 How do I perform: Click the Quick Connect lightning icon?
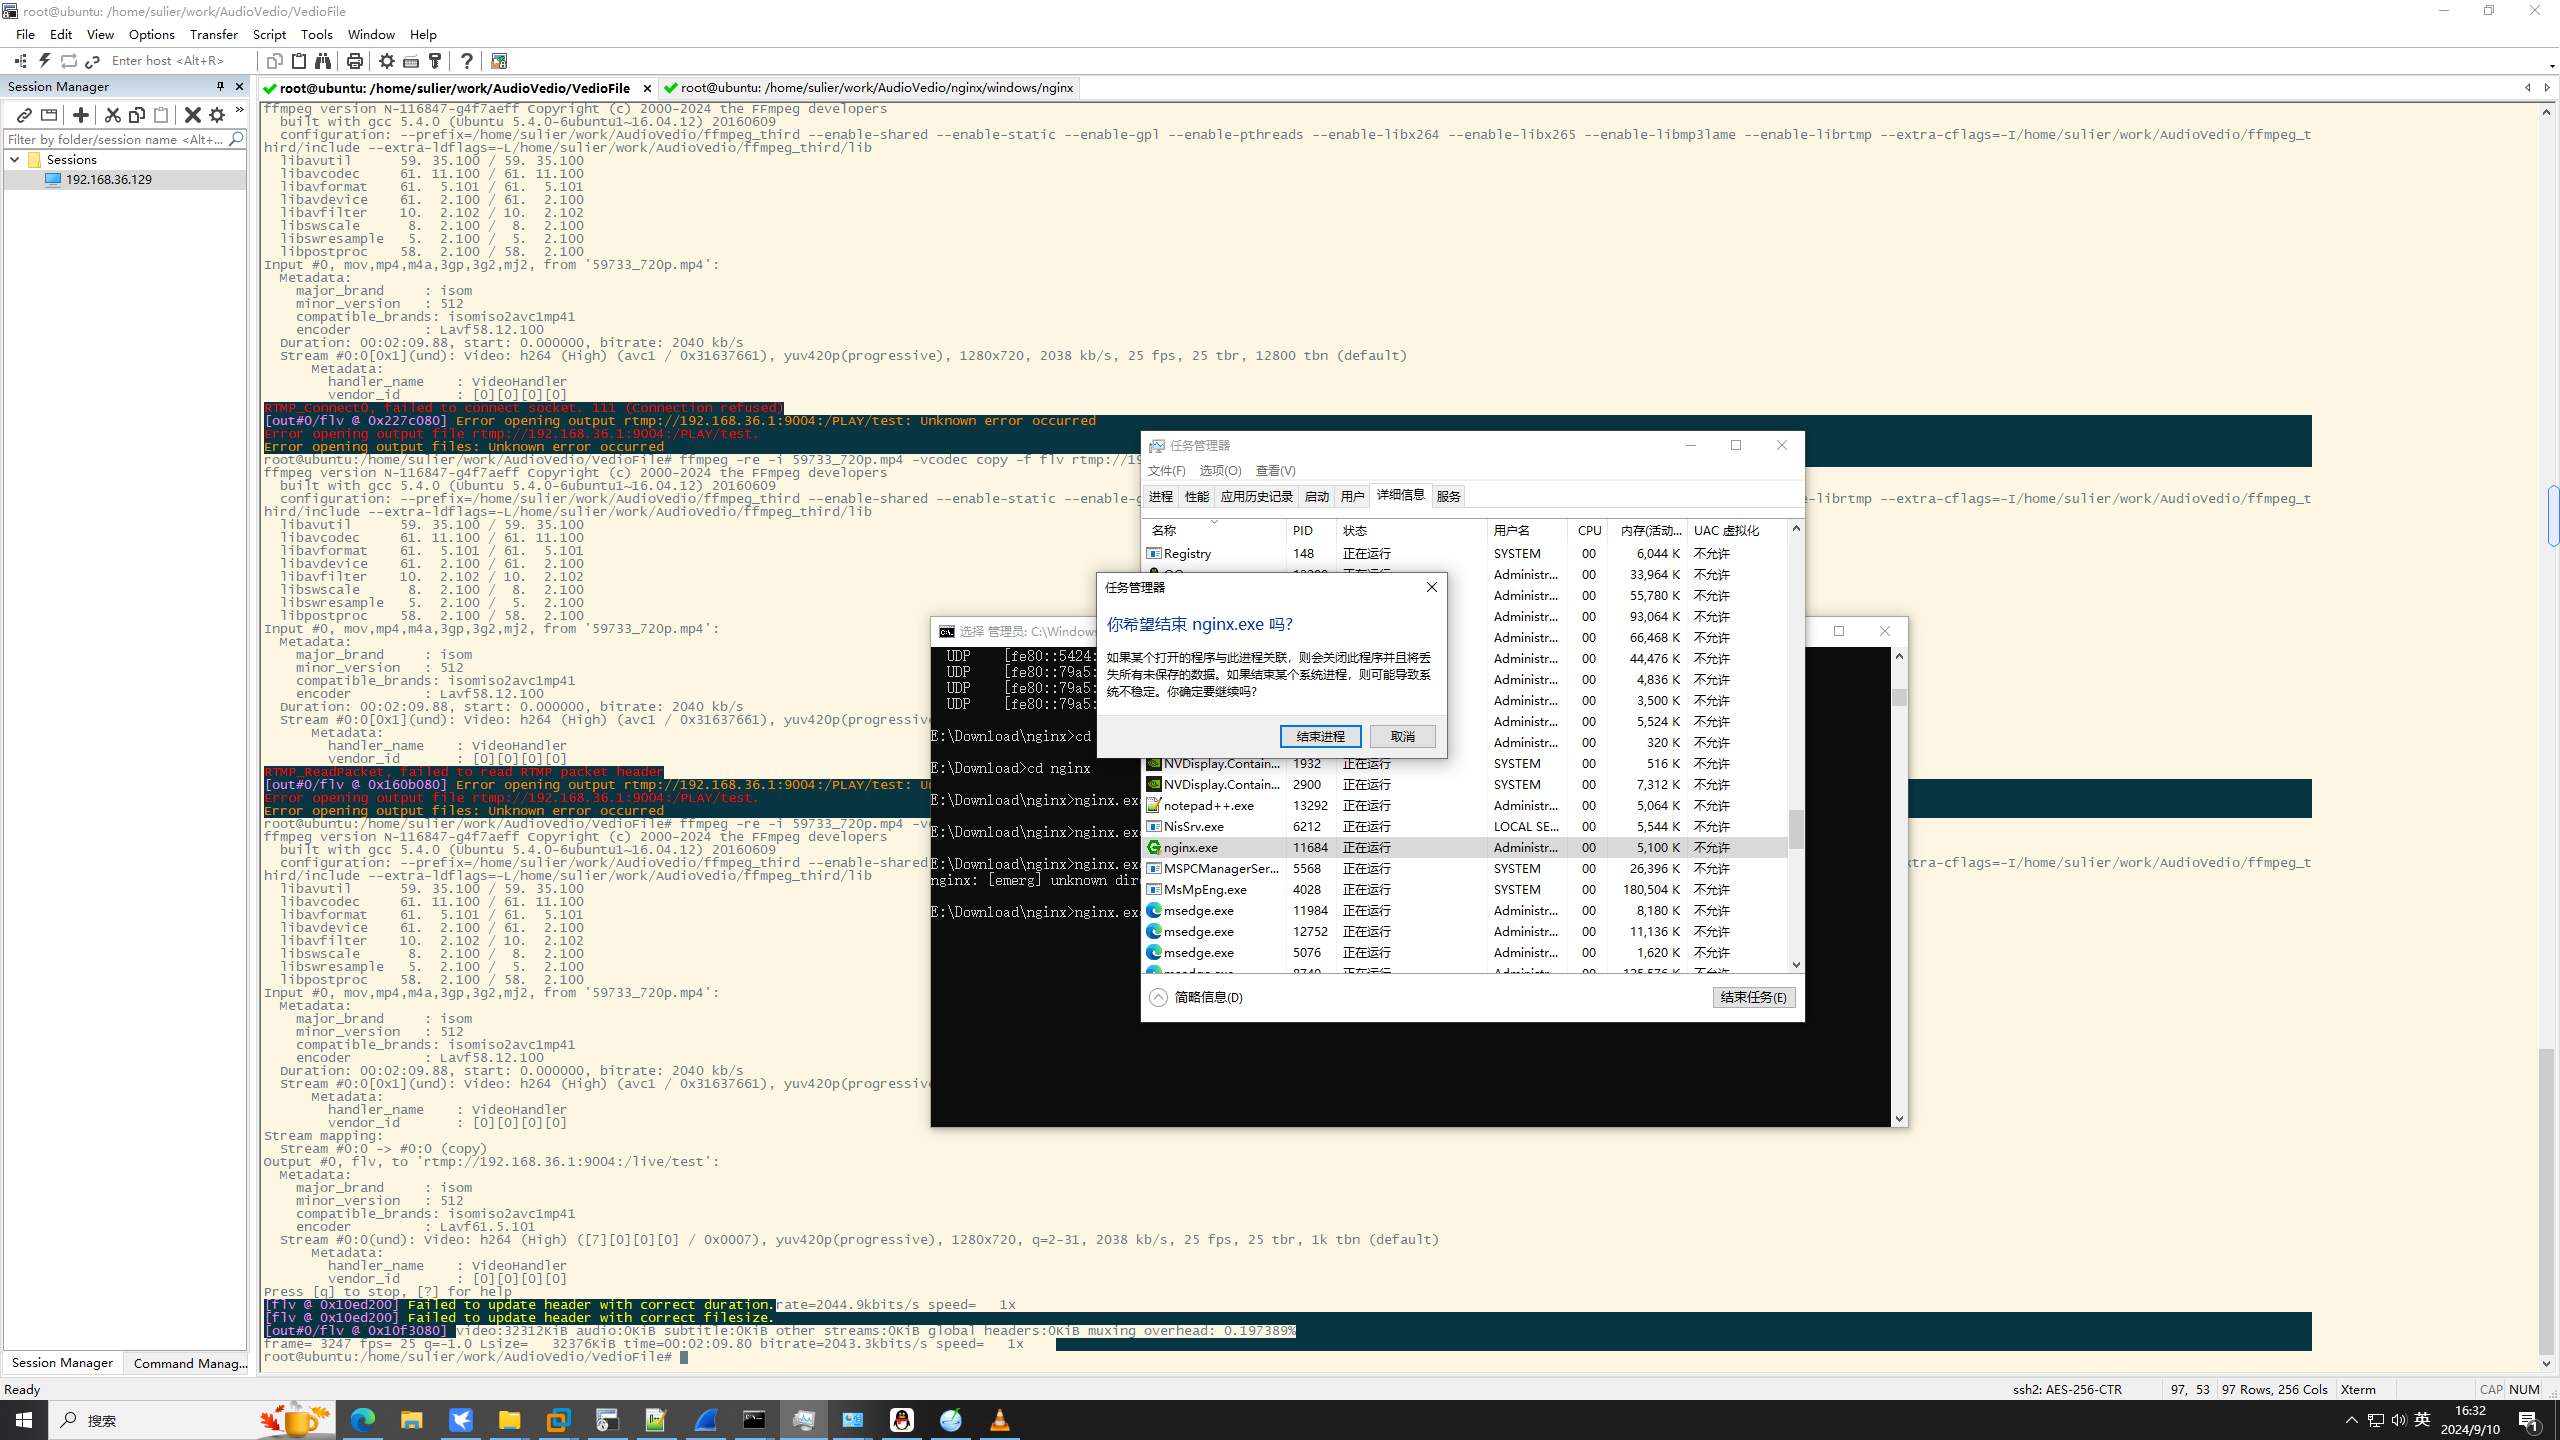[44, 61]
